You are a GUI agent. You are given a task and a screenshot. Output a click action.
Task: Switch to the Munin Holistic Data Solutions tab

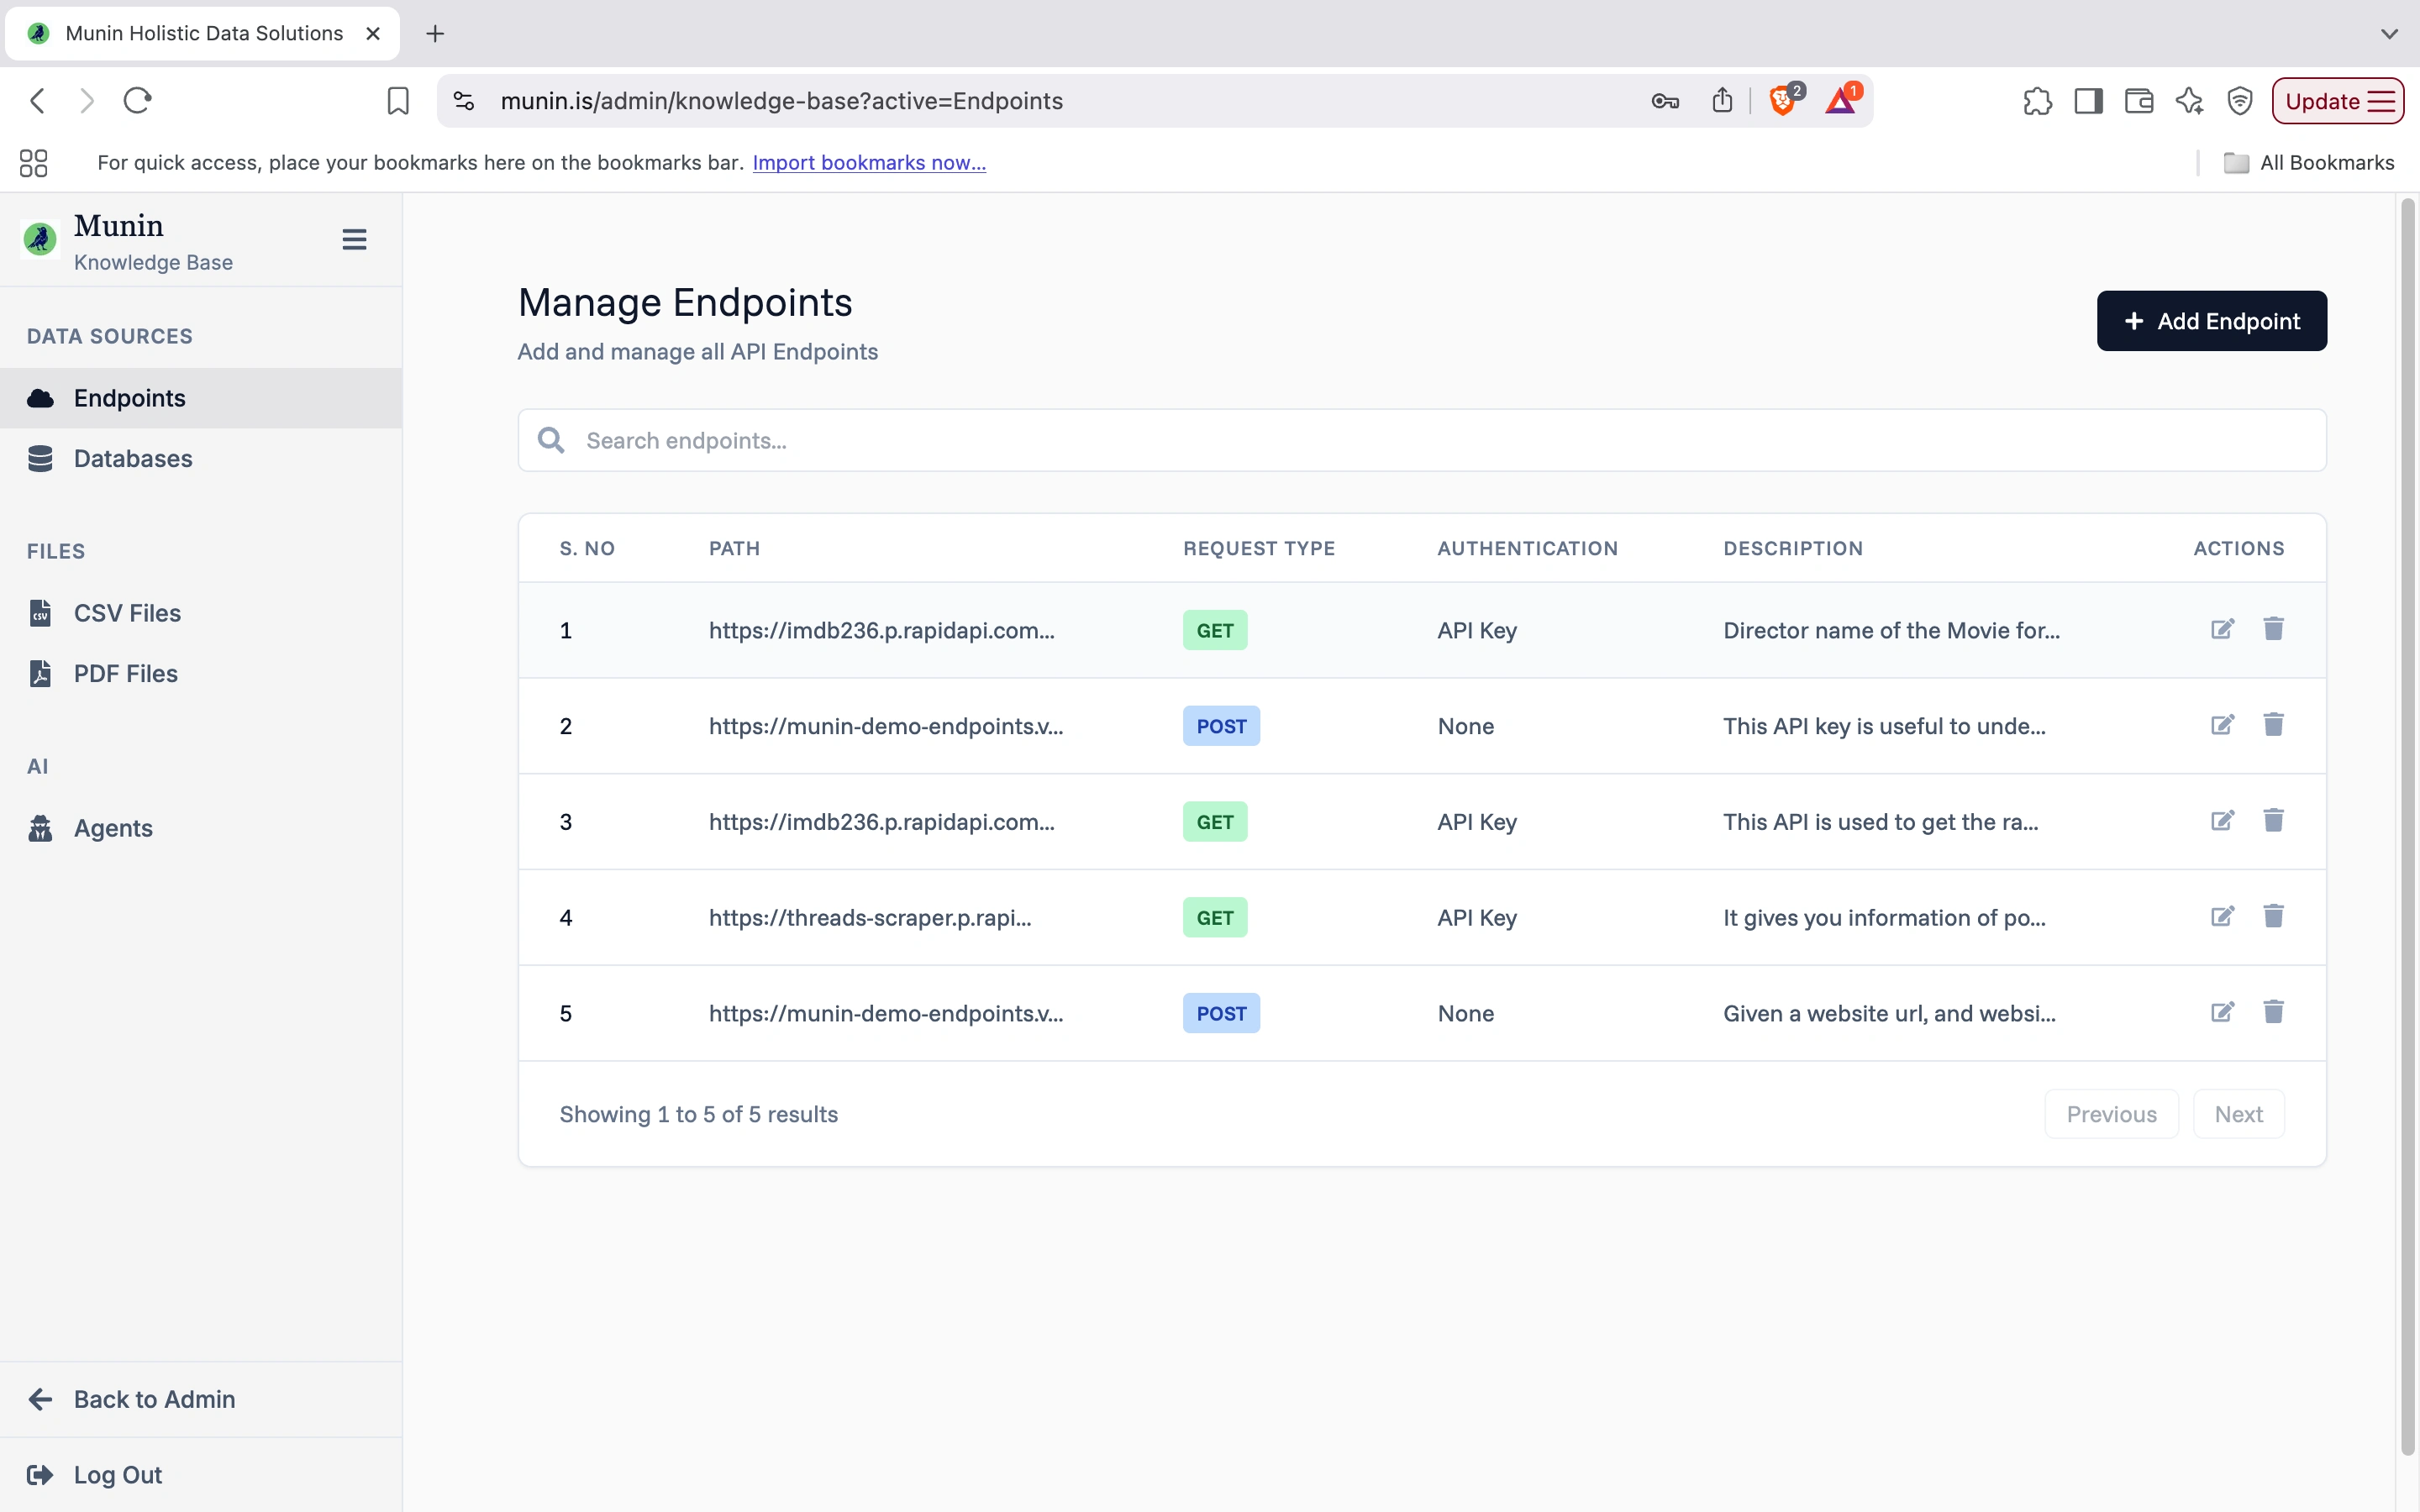(190, 33)
